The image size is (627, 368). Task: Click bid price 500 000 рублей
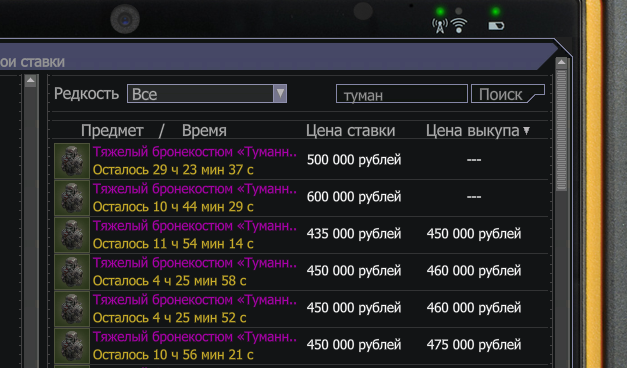(354, 160)
